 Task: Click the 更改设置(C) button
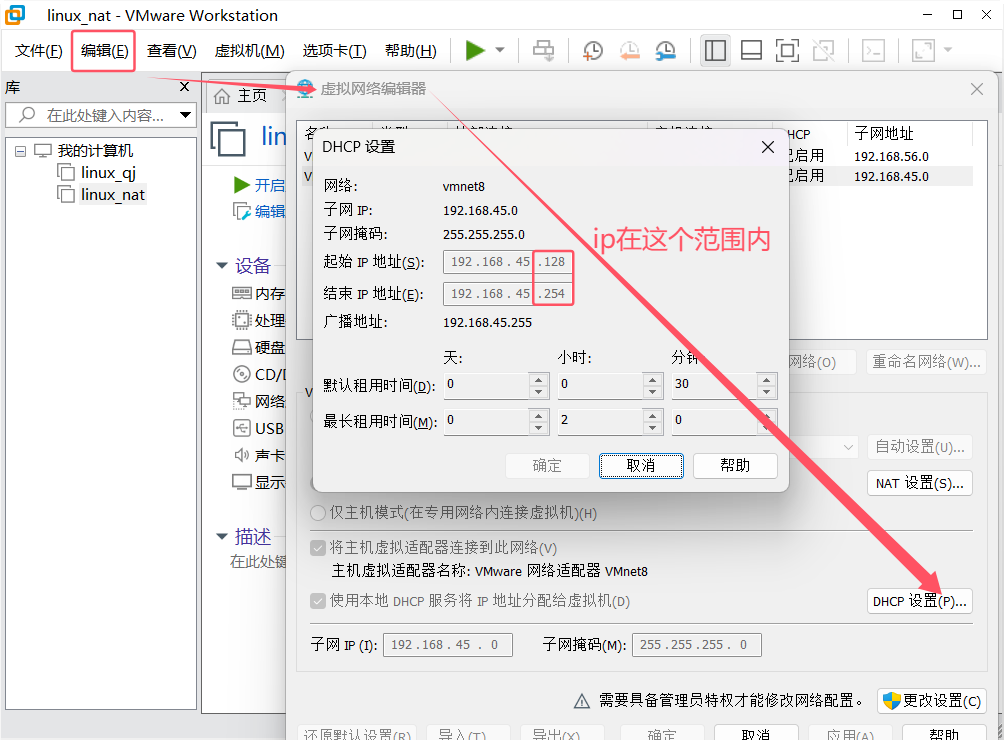click(x=932, y=700)
